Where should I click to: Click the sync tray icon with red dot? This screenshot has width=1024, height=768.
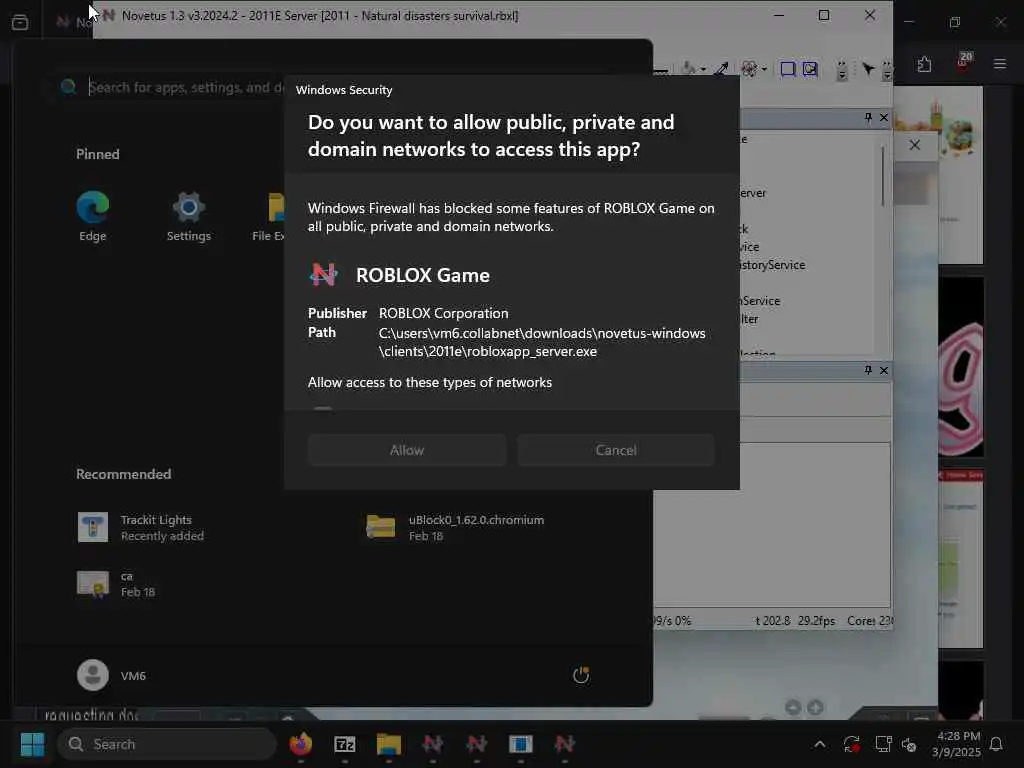click(x=852, y=744)
